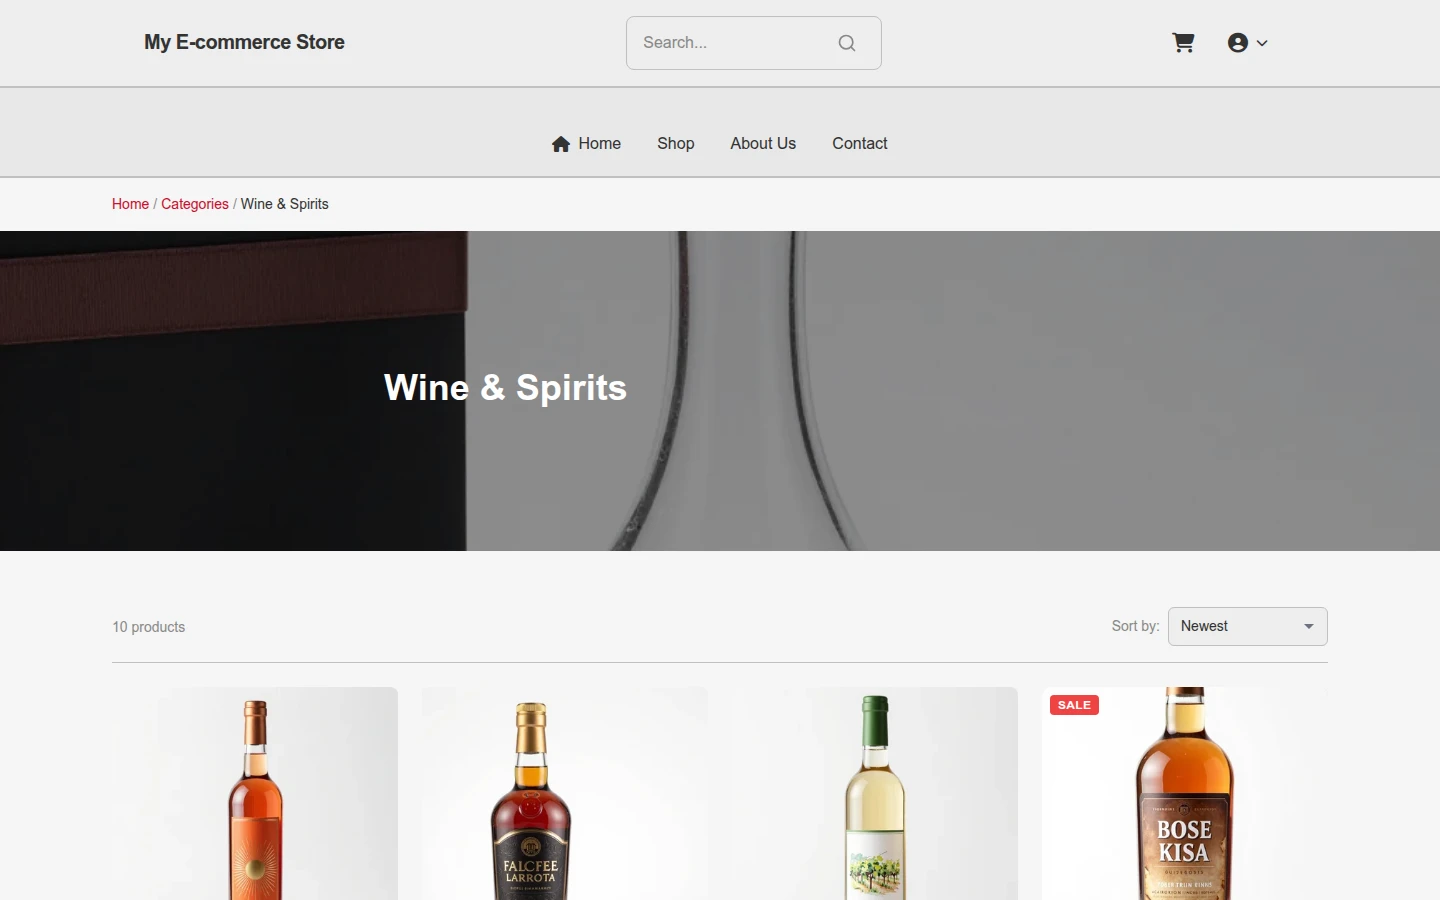
Task: Open the Contact menu item
Action: [x=860, y=144]
